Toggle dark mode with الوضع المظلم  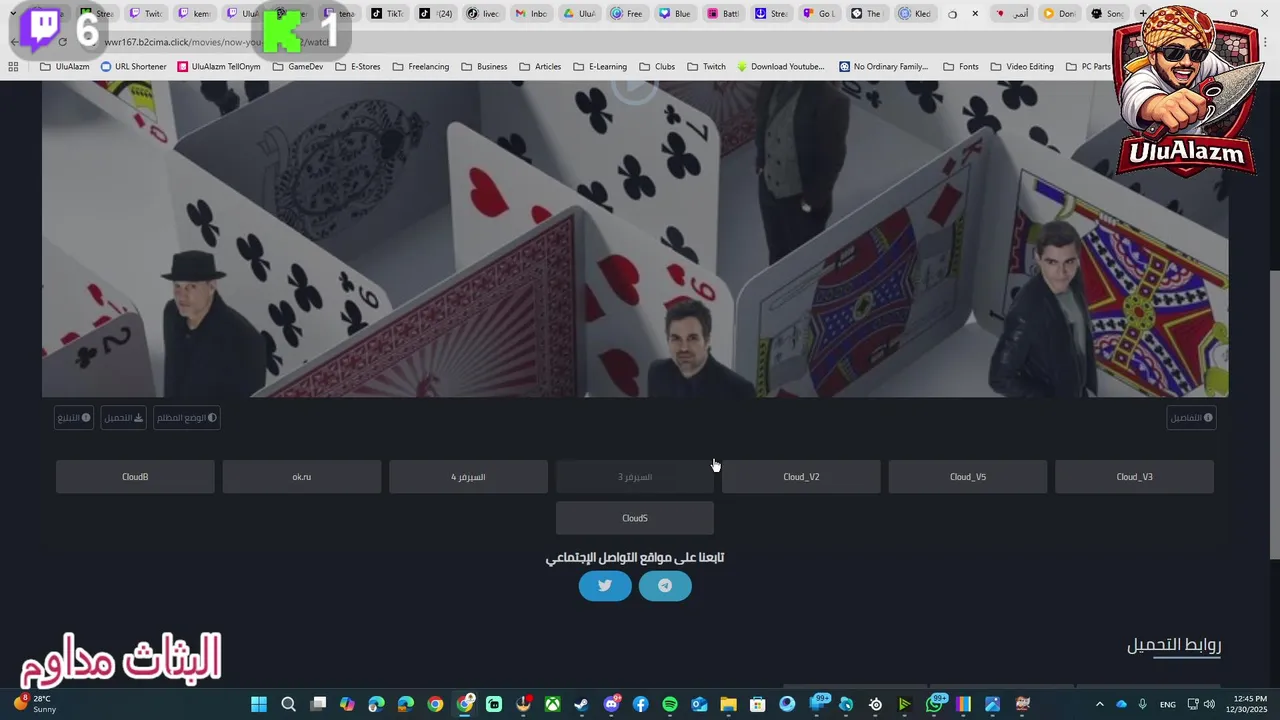coord(187,418)
